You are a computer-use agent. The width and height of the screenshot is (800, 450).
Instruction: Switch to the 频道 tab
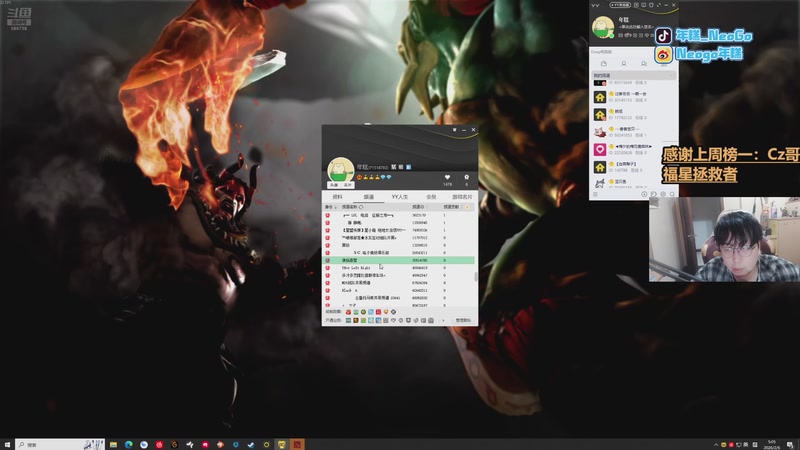pyautogui.click(x=369, y=196)
